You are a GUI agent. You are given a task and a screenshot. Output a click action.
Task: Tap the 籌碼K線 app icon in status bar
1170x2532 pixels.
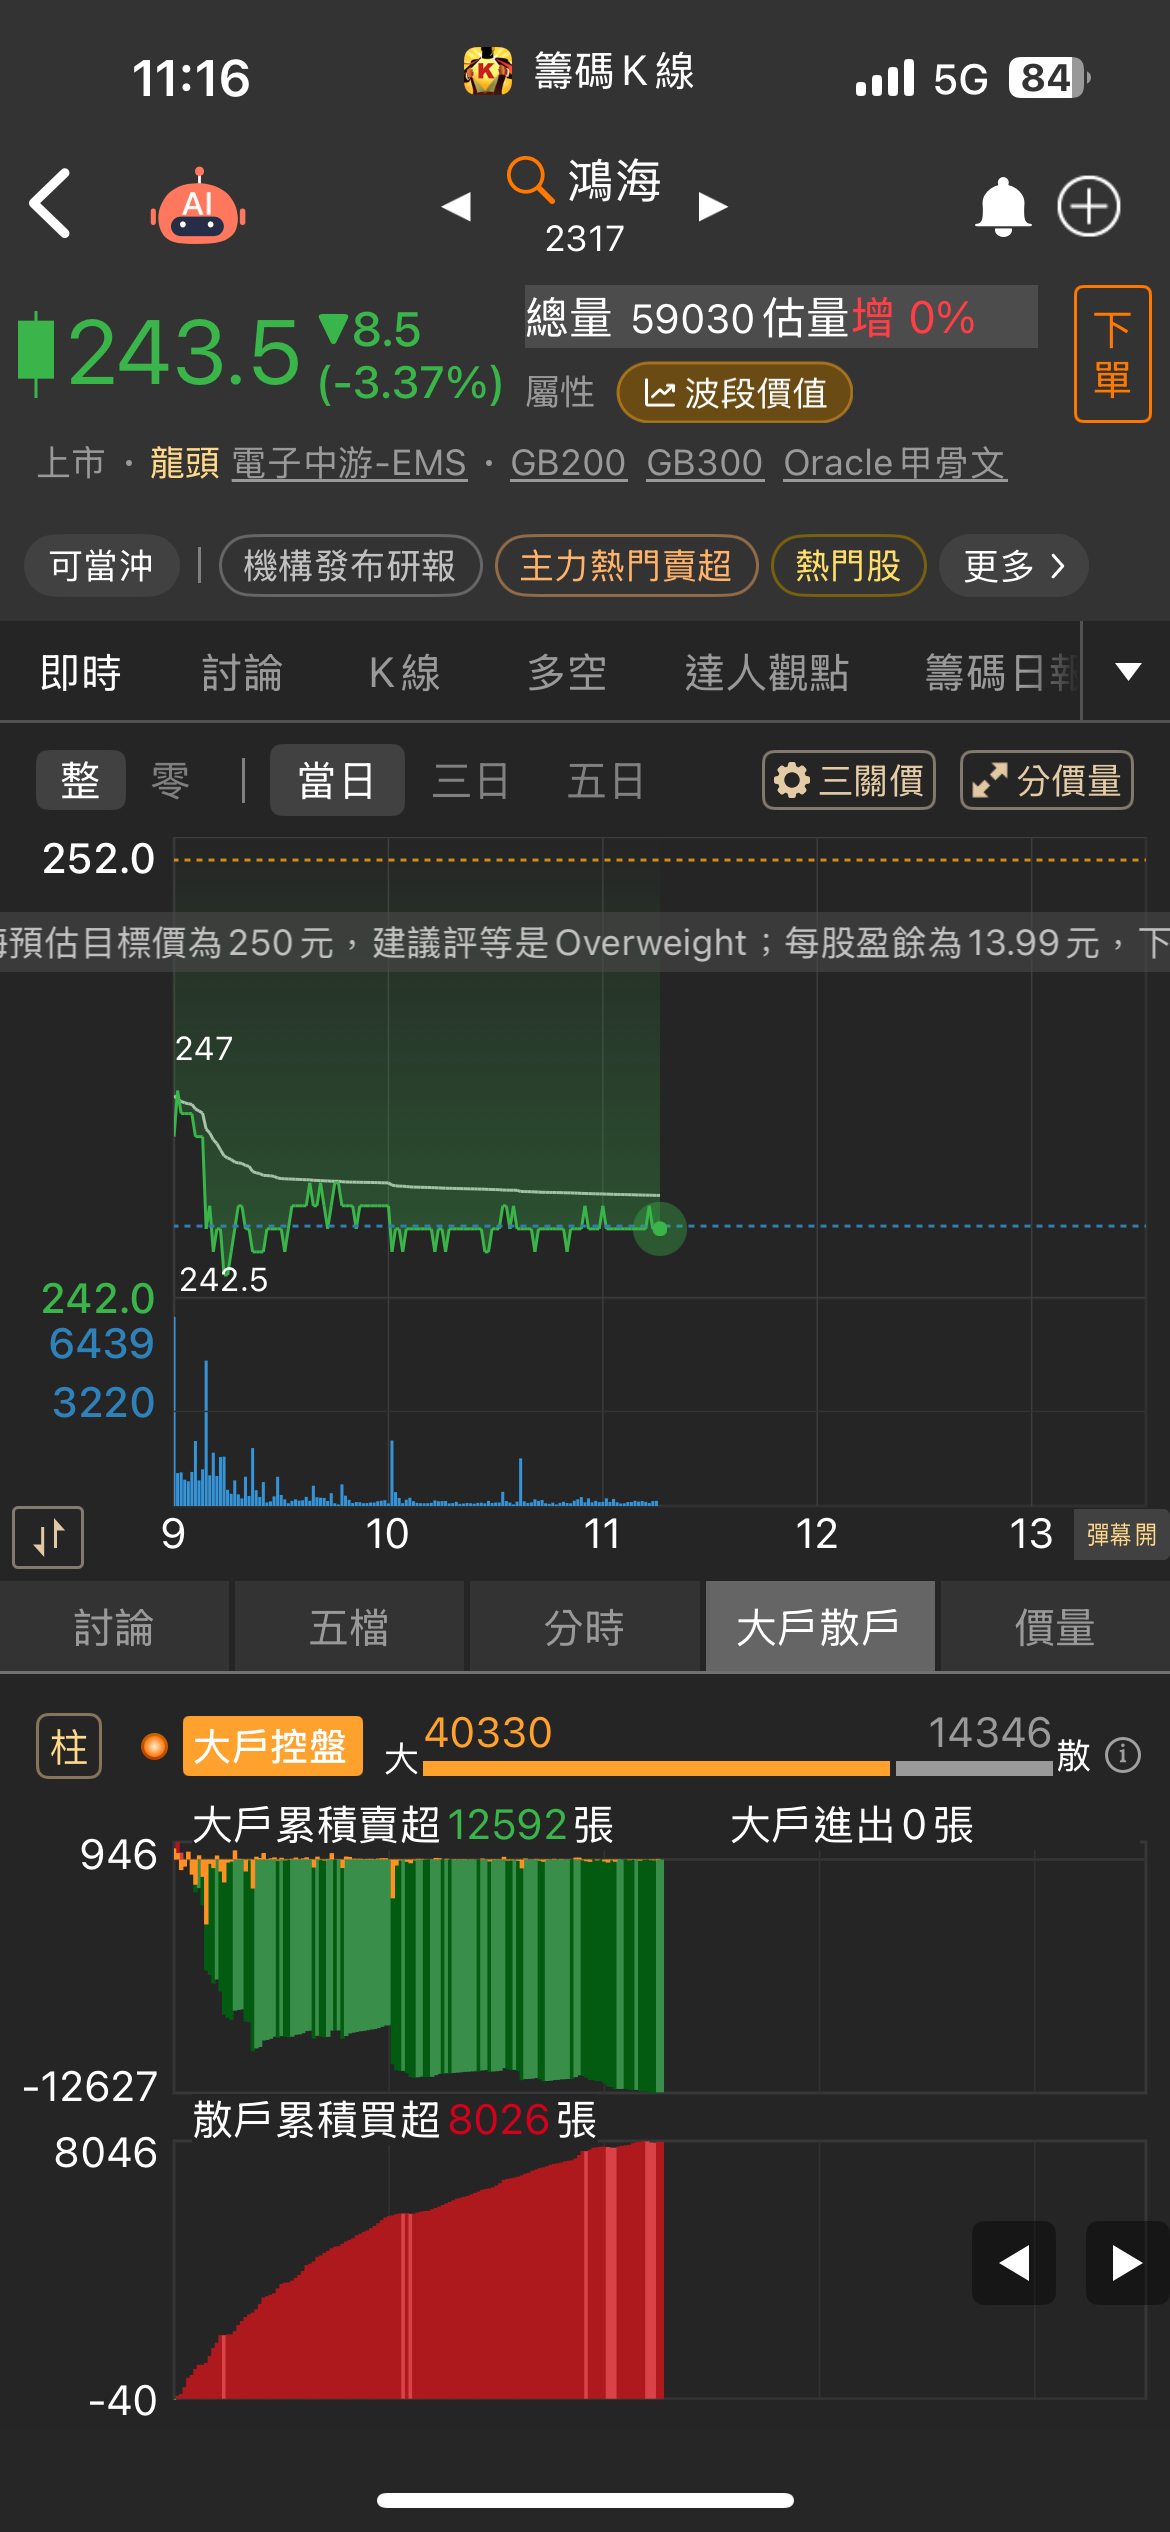tap(488, 72)
